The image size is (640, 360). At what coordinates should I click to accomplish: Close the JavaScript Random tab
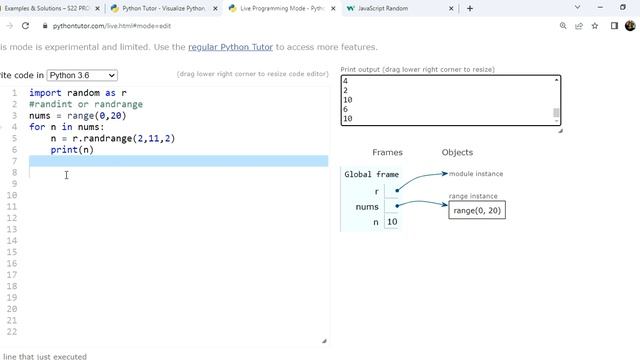point(451,8)
